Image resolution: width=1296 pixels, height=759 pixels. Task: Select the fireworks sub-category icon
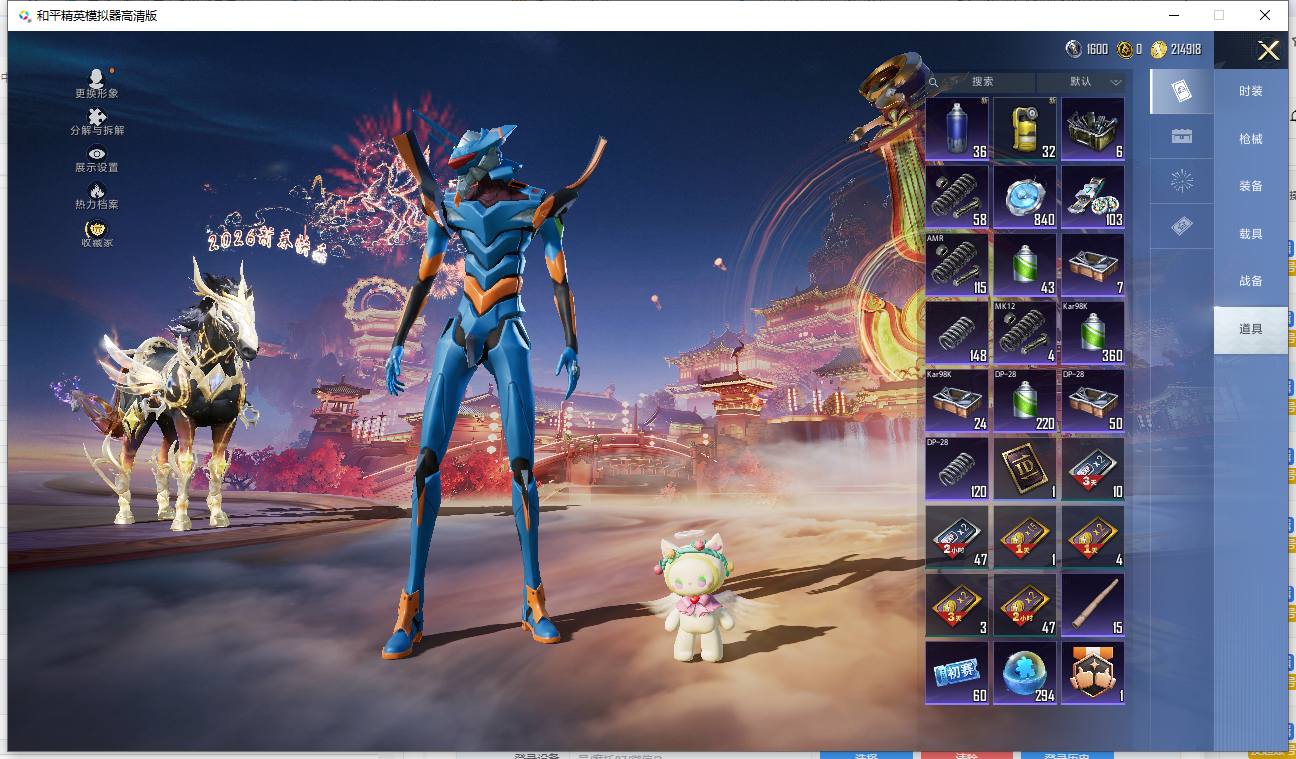point(1181,181)
